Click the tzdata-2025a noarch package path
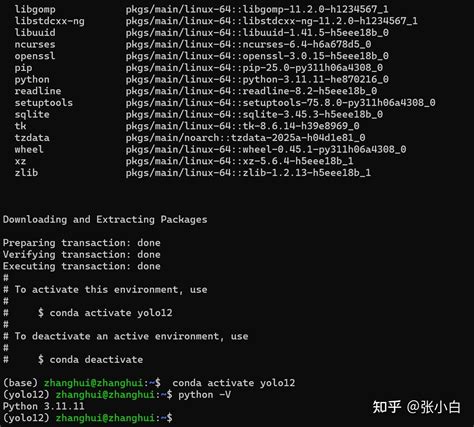 coord(245,138)
